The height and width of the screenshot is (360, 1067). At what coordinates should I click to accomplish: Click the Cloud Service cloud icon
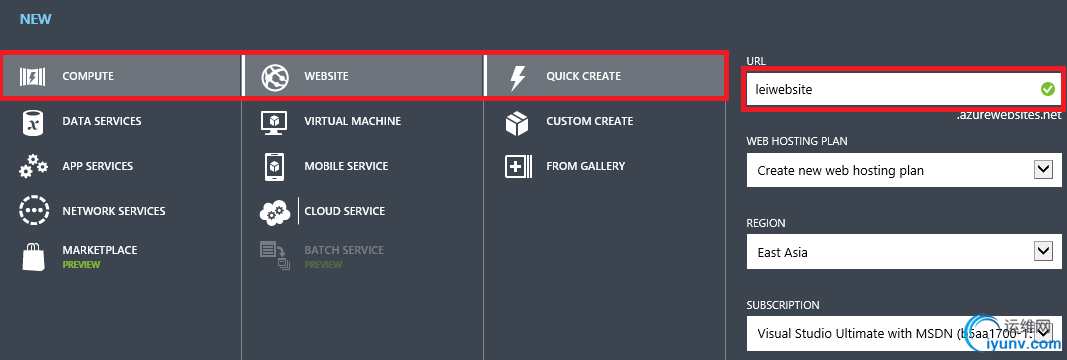coord(276,212)
